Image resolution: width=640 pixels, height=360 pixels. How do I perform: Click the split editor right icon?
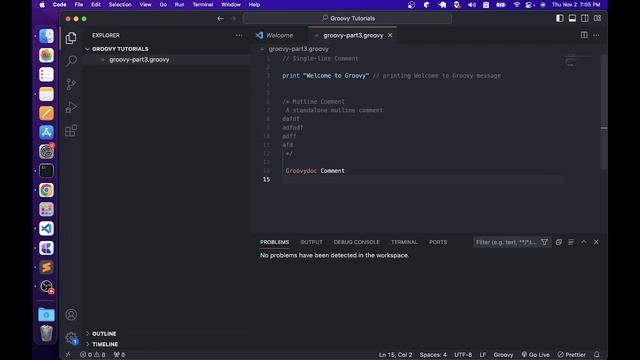pyautogui.click(x=584, y=35)
